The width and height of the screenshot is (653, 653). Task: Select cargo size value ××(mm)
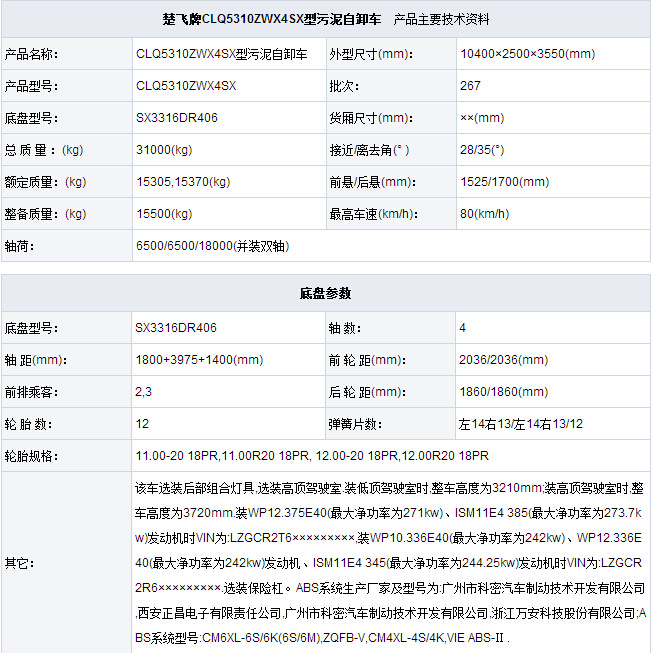pos(482,118)
